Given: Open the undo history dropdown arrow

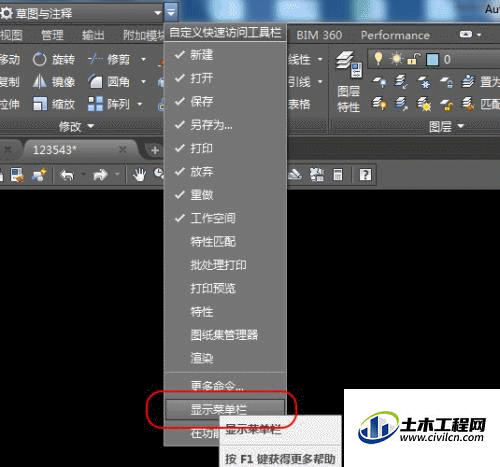Looking at the screenshot, I should point(83,174).
